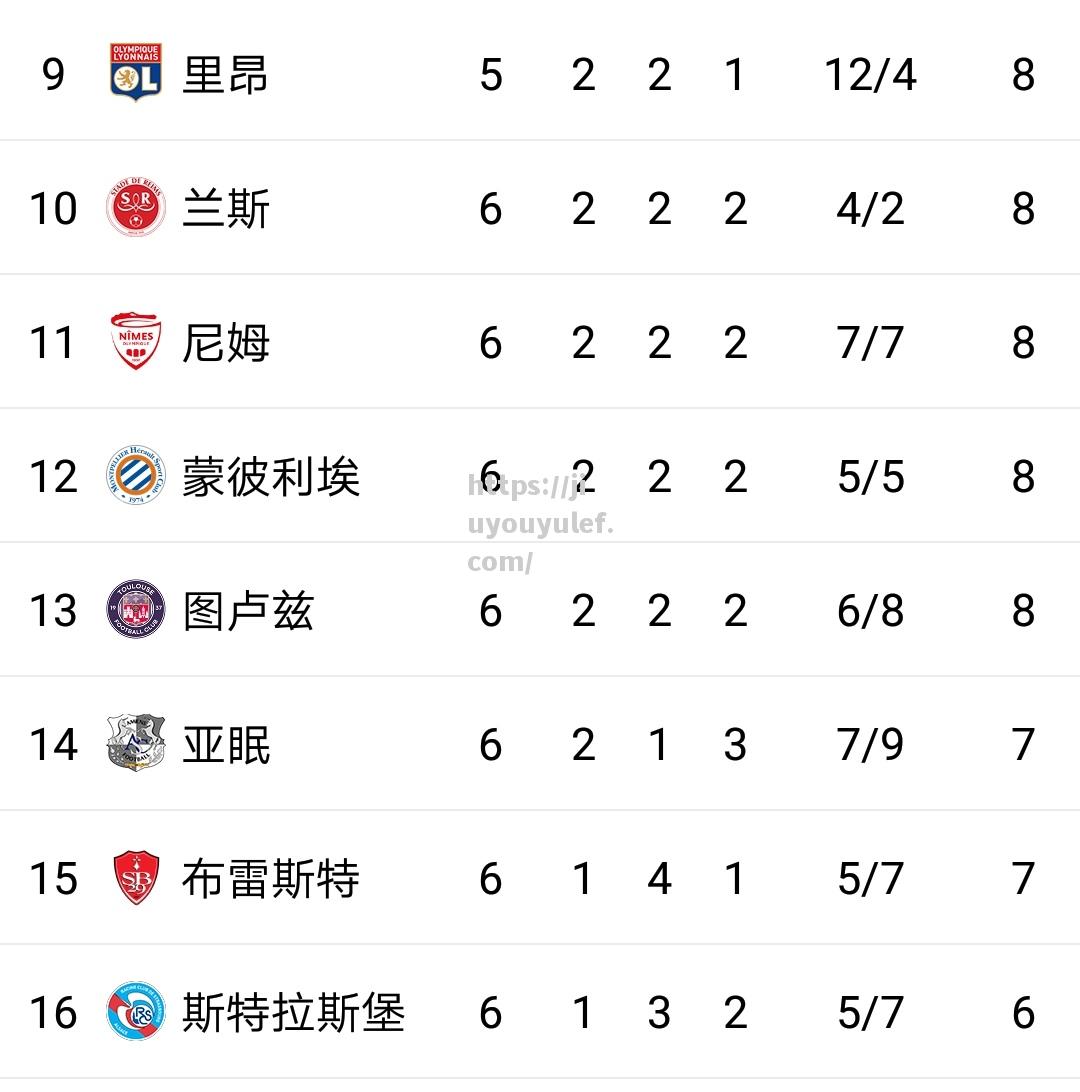Select 图卢兹 team name
Viewport: 1080px width, 1092px height.
(x=248, y=611)
